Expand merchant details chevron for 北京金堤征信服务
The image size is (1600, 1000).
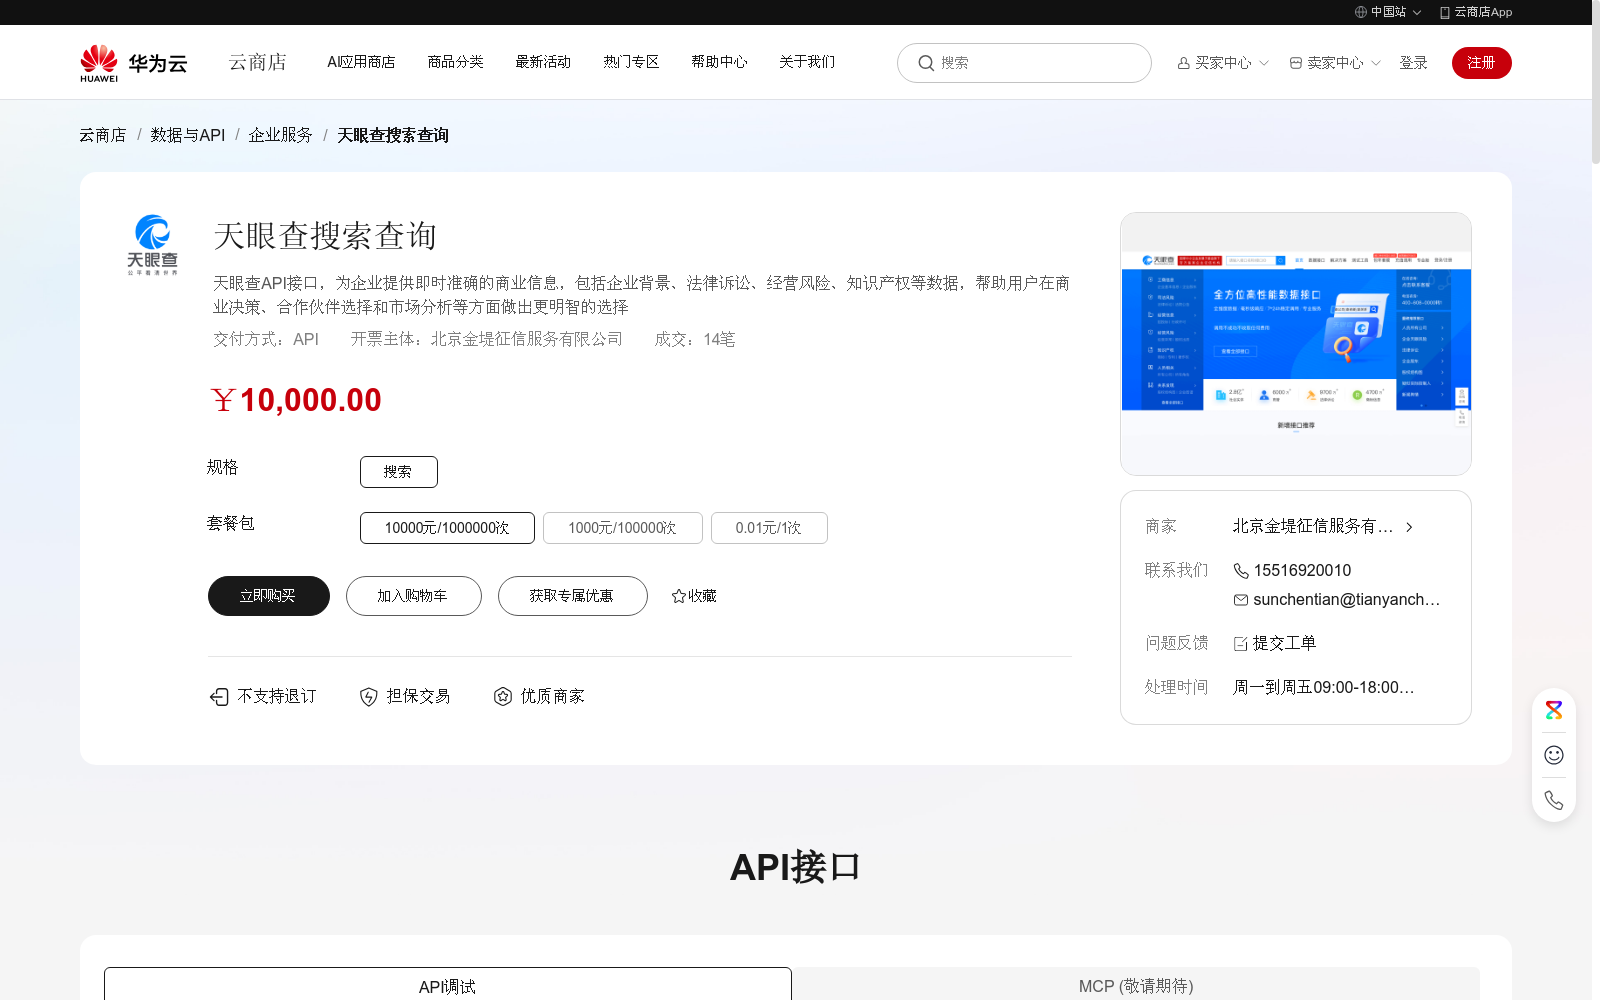(1409, 527)
